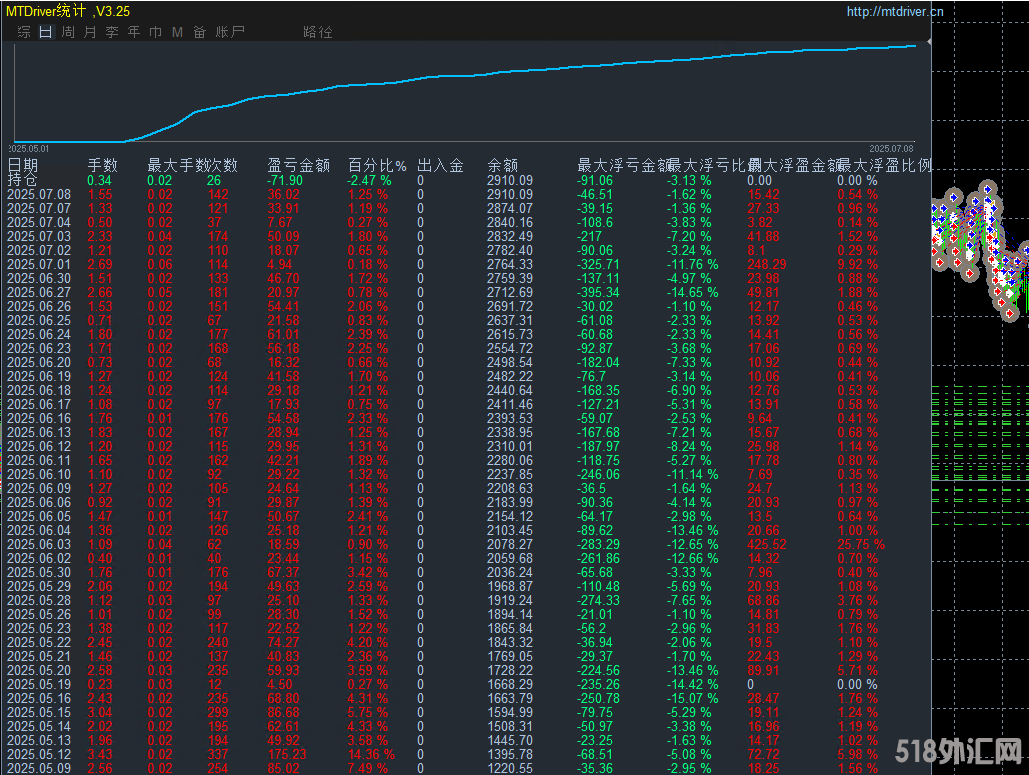Click the 425.52 max floating profit
Screen dimensions: 1029x775
tap(766, 545)
